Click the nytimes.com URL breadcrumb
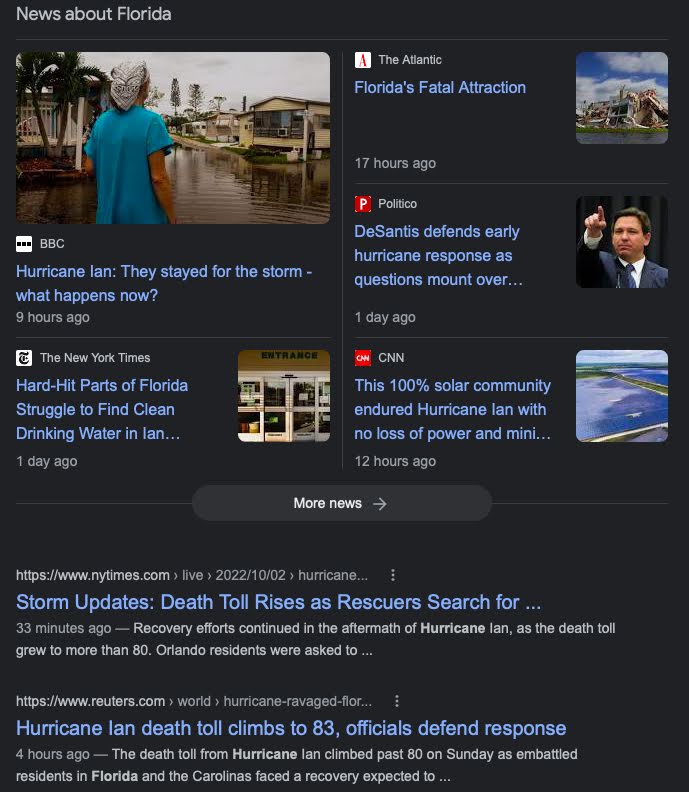Viewport: 689px width, 792px height. 192,575
